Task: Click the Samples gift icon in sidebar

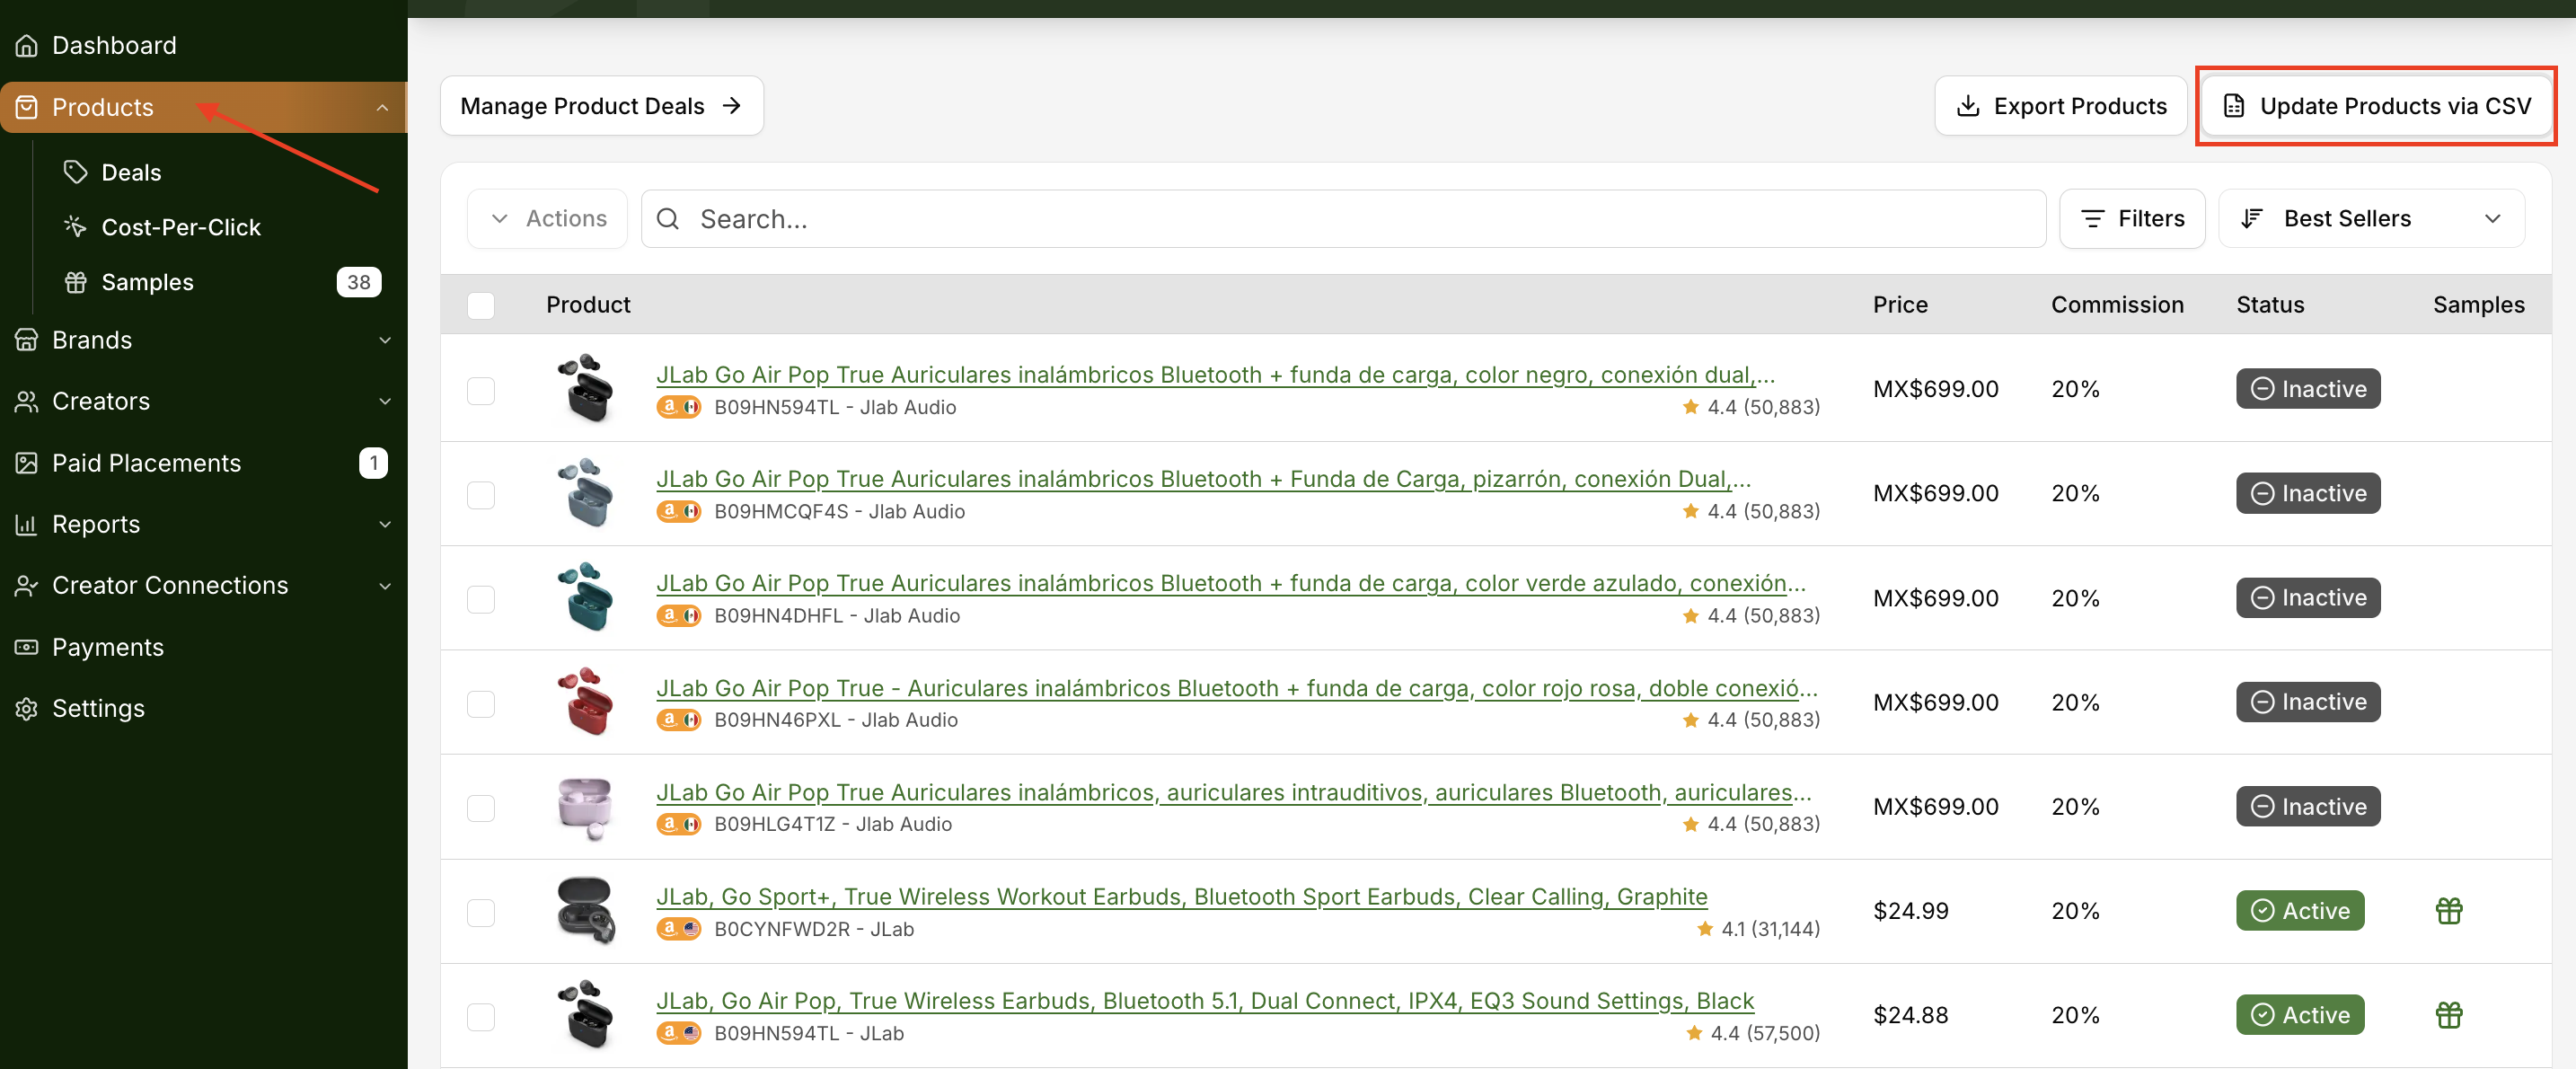Action: pyautogui.click(x=75, y=282)
